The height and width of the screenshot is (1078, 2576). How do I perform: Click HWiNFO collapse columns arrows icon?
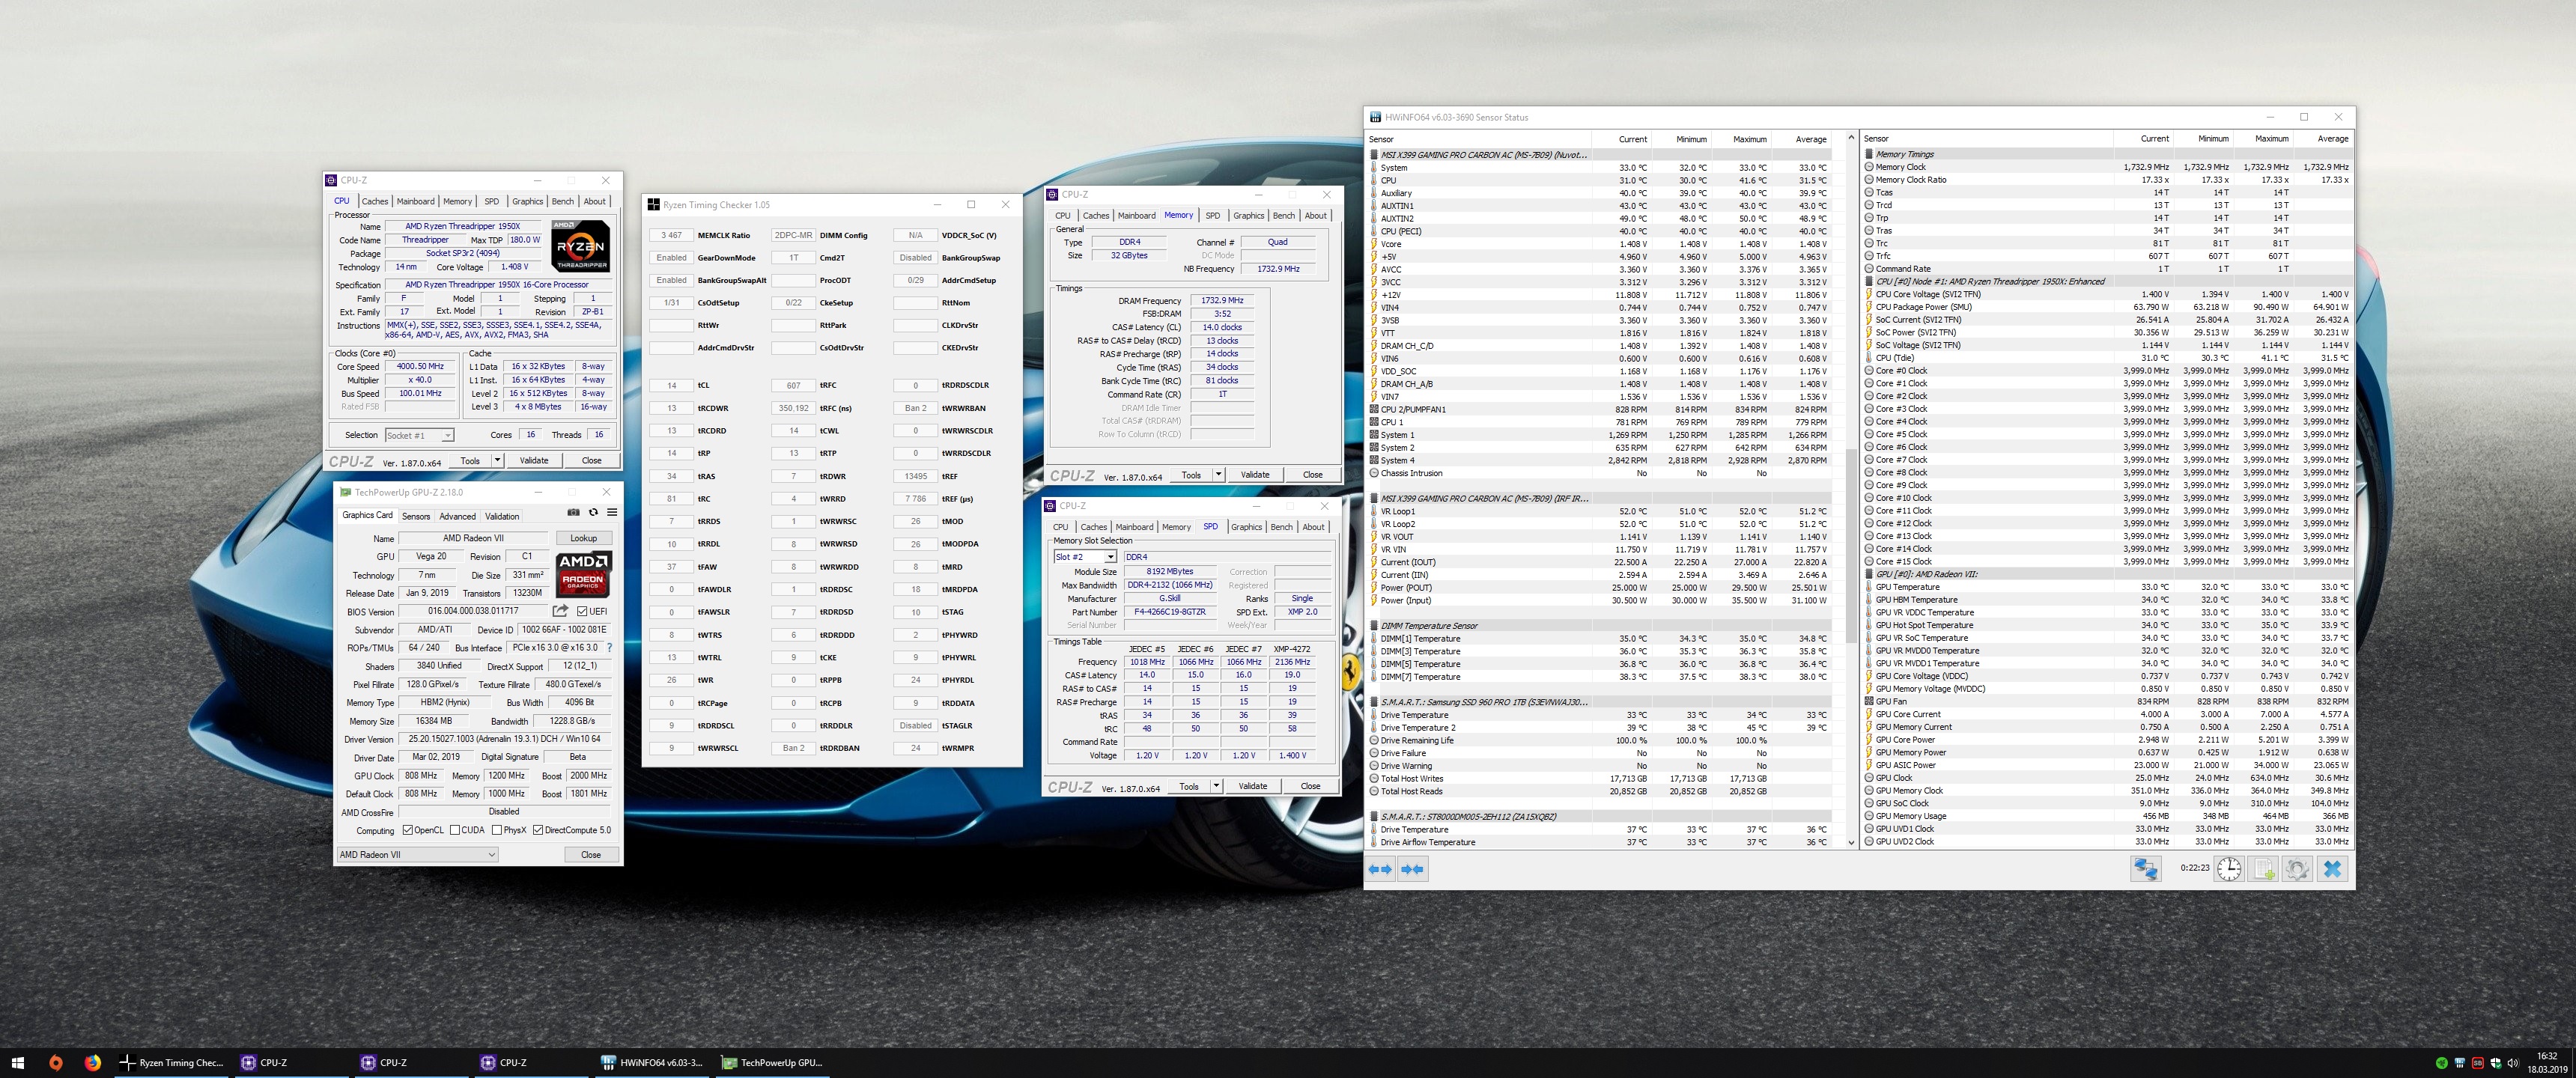pos(1412,869)
